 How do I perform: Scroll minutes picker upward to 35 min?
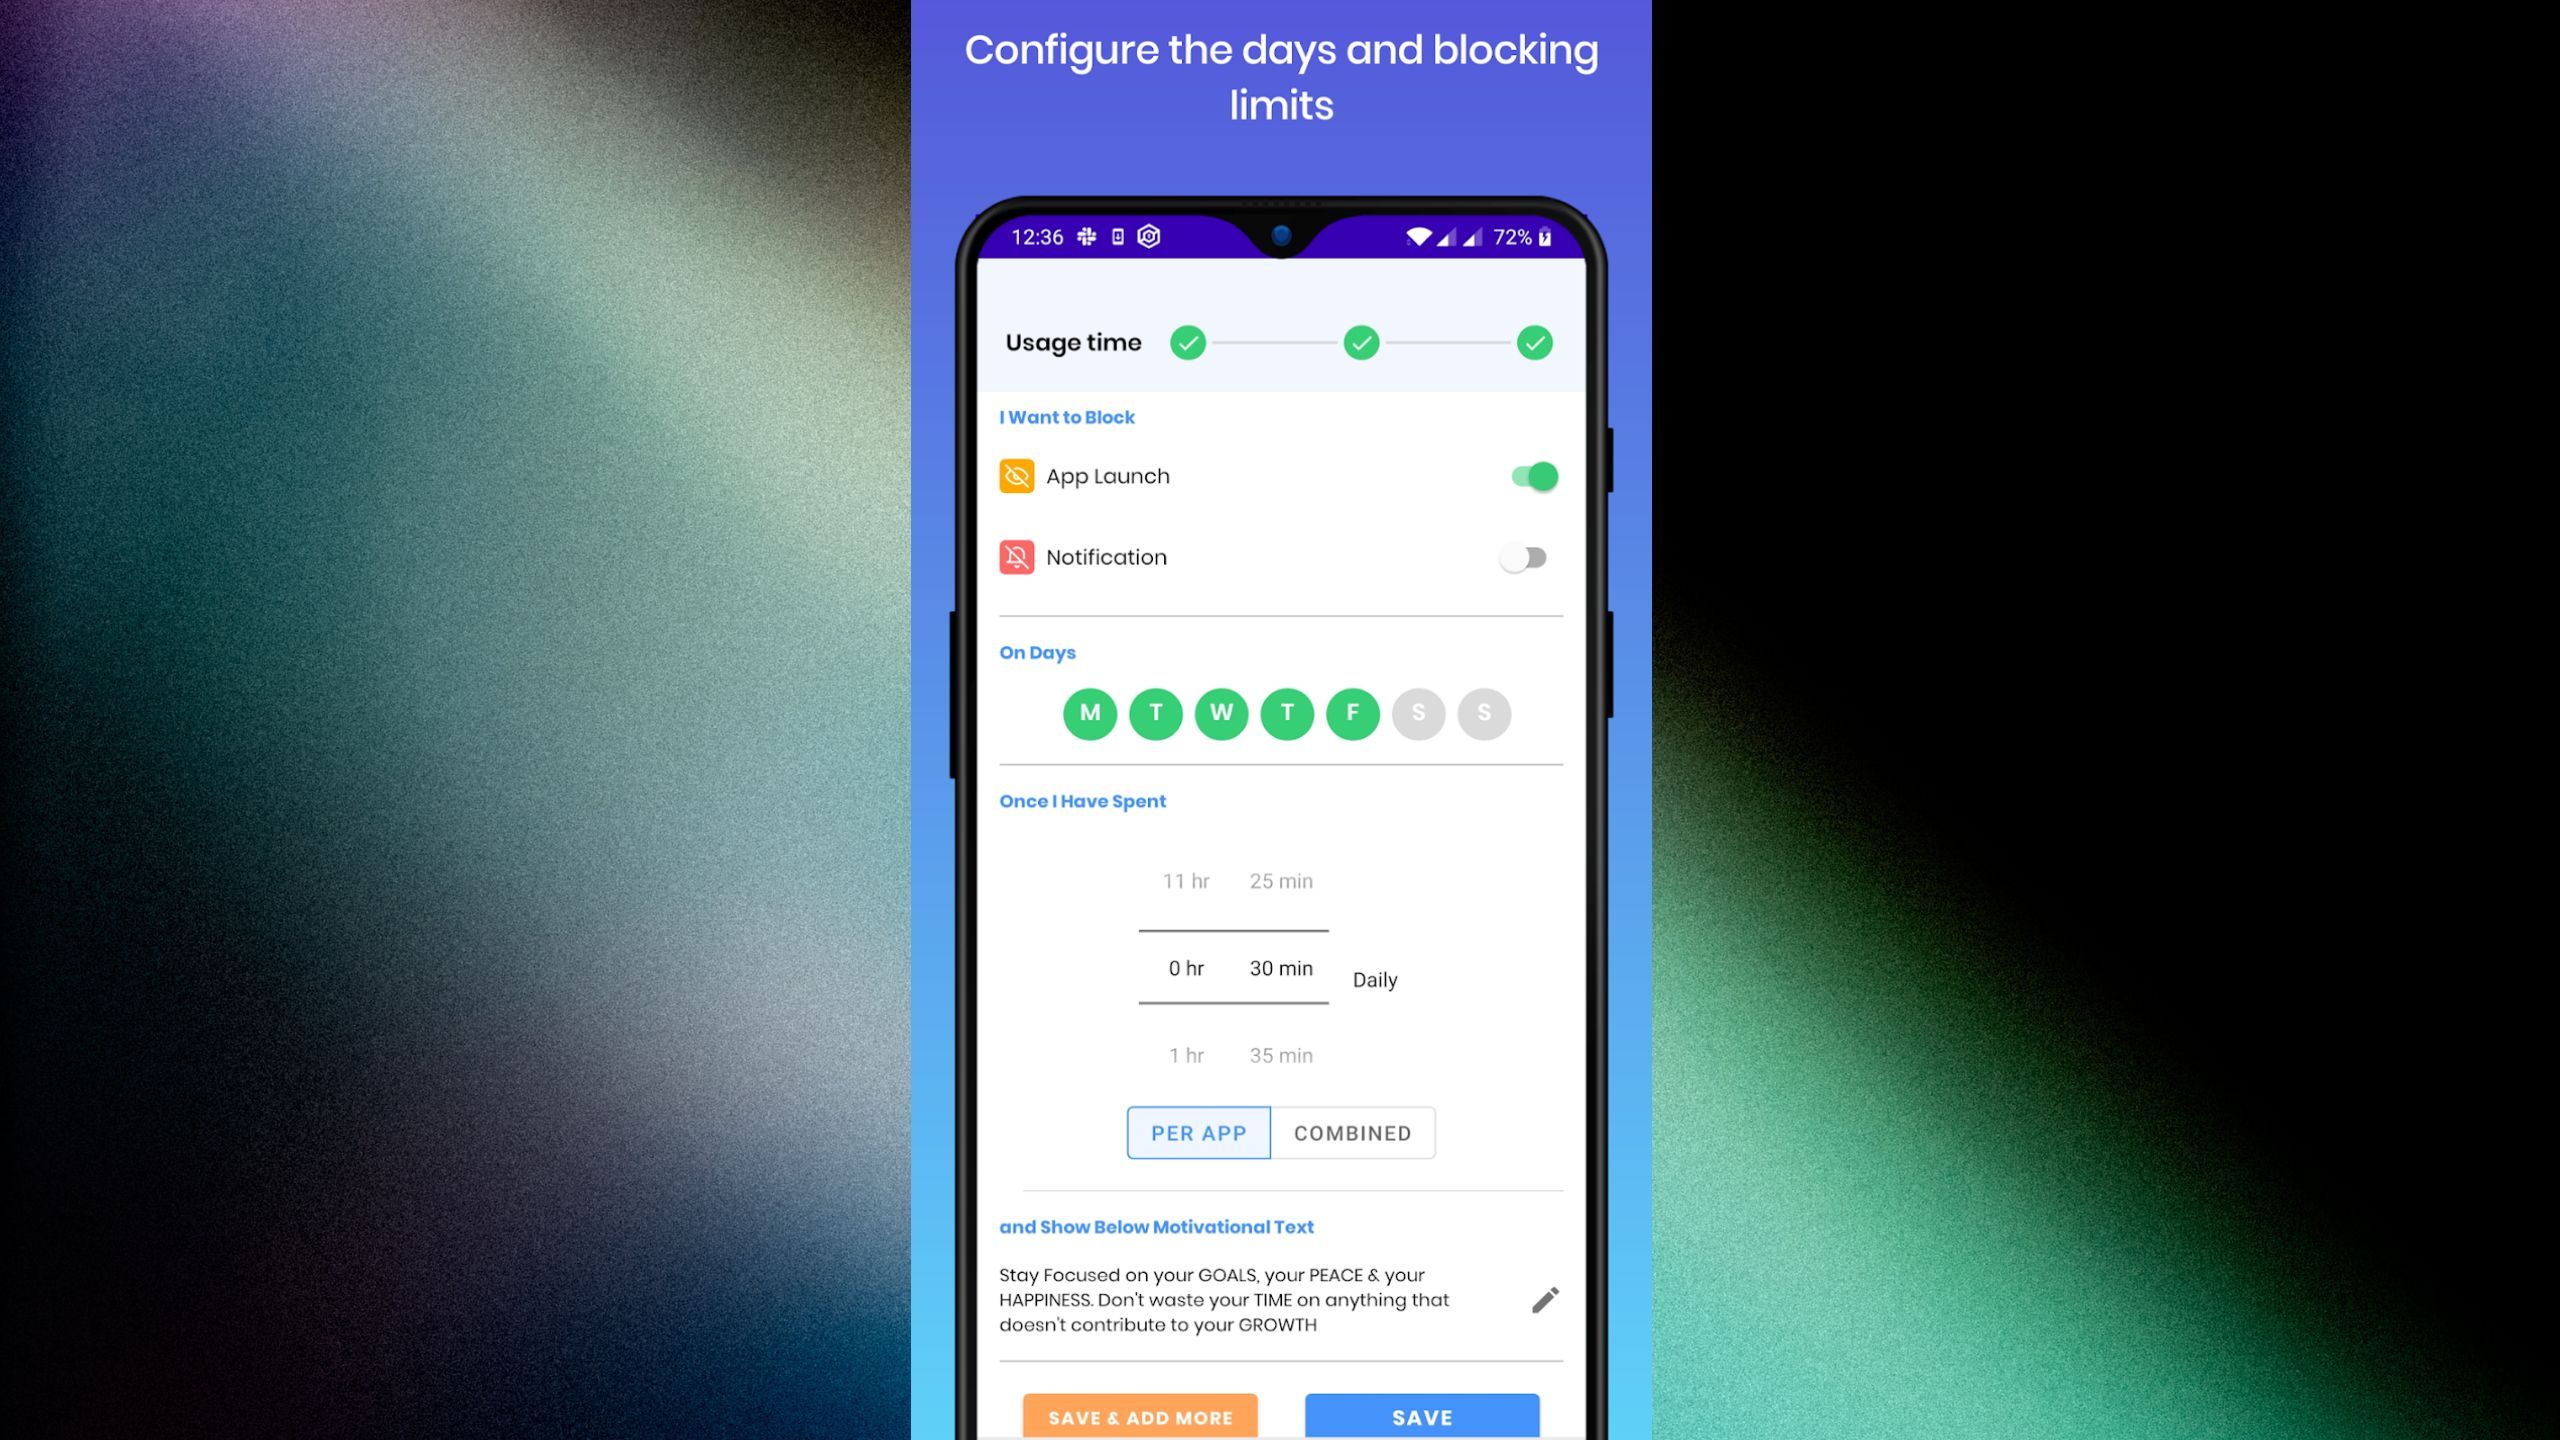tap(1280, 1053)
